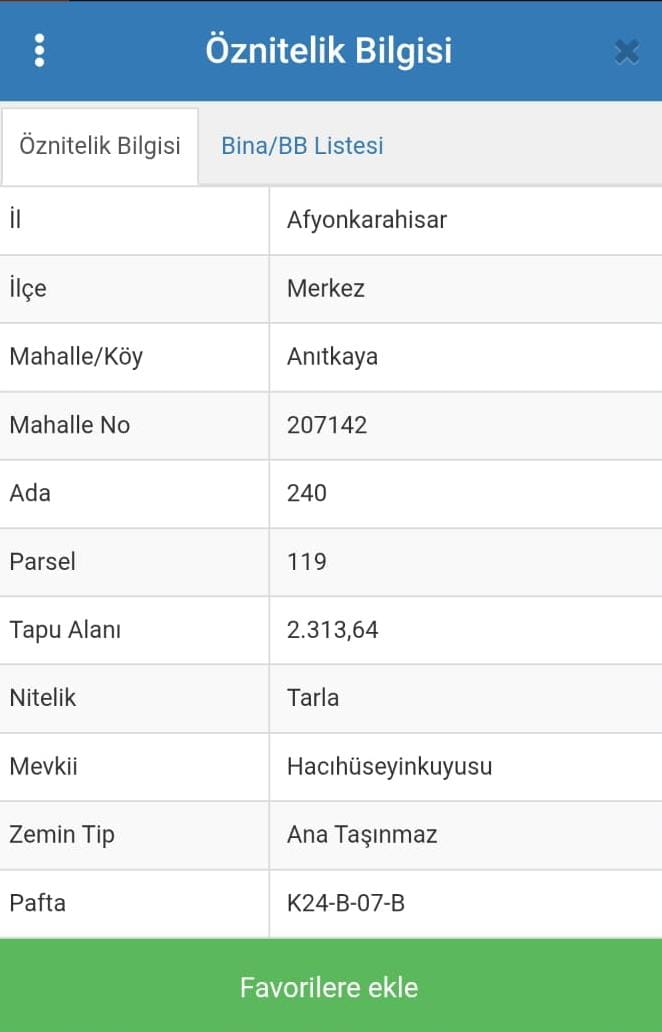Click the Zemin Tip value Ana Taşınmaz
Image resolution: width=662 pixels, height=1032 pixels.
tap(362, 835)
